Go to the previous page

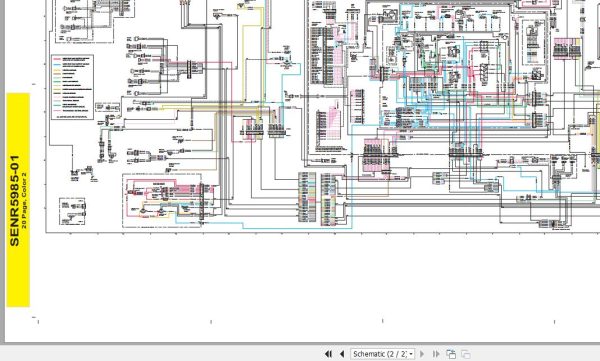342,354
